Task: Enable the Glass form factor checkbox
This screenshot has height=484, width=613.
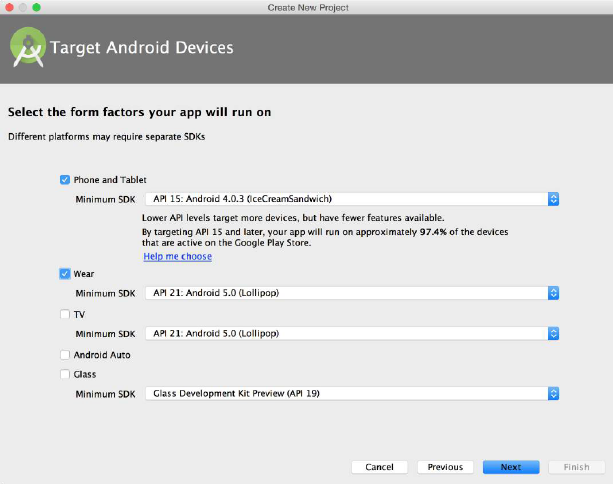Action: 65,375
